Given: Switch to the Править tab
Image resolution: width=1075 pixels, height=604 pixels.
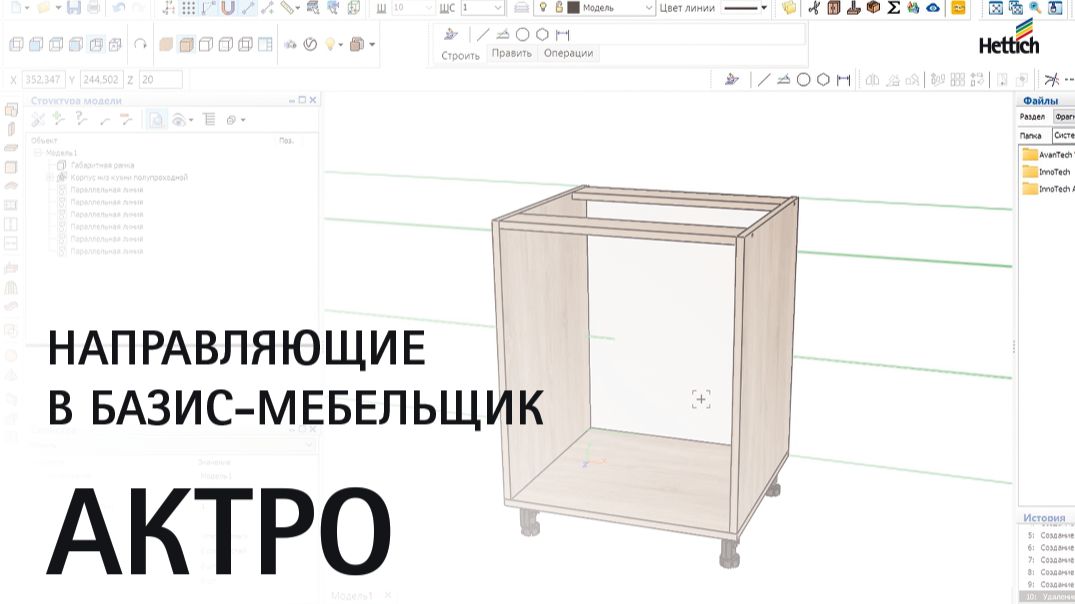Looking at the screenshot, I should (x=511, y=53).
